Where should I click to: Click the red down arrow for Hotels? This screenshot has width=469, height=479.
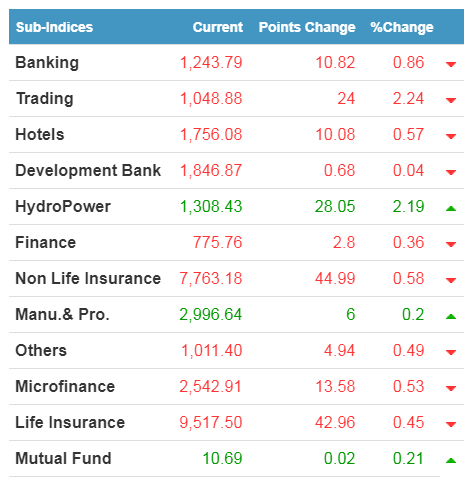[x=451, y=136]
